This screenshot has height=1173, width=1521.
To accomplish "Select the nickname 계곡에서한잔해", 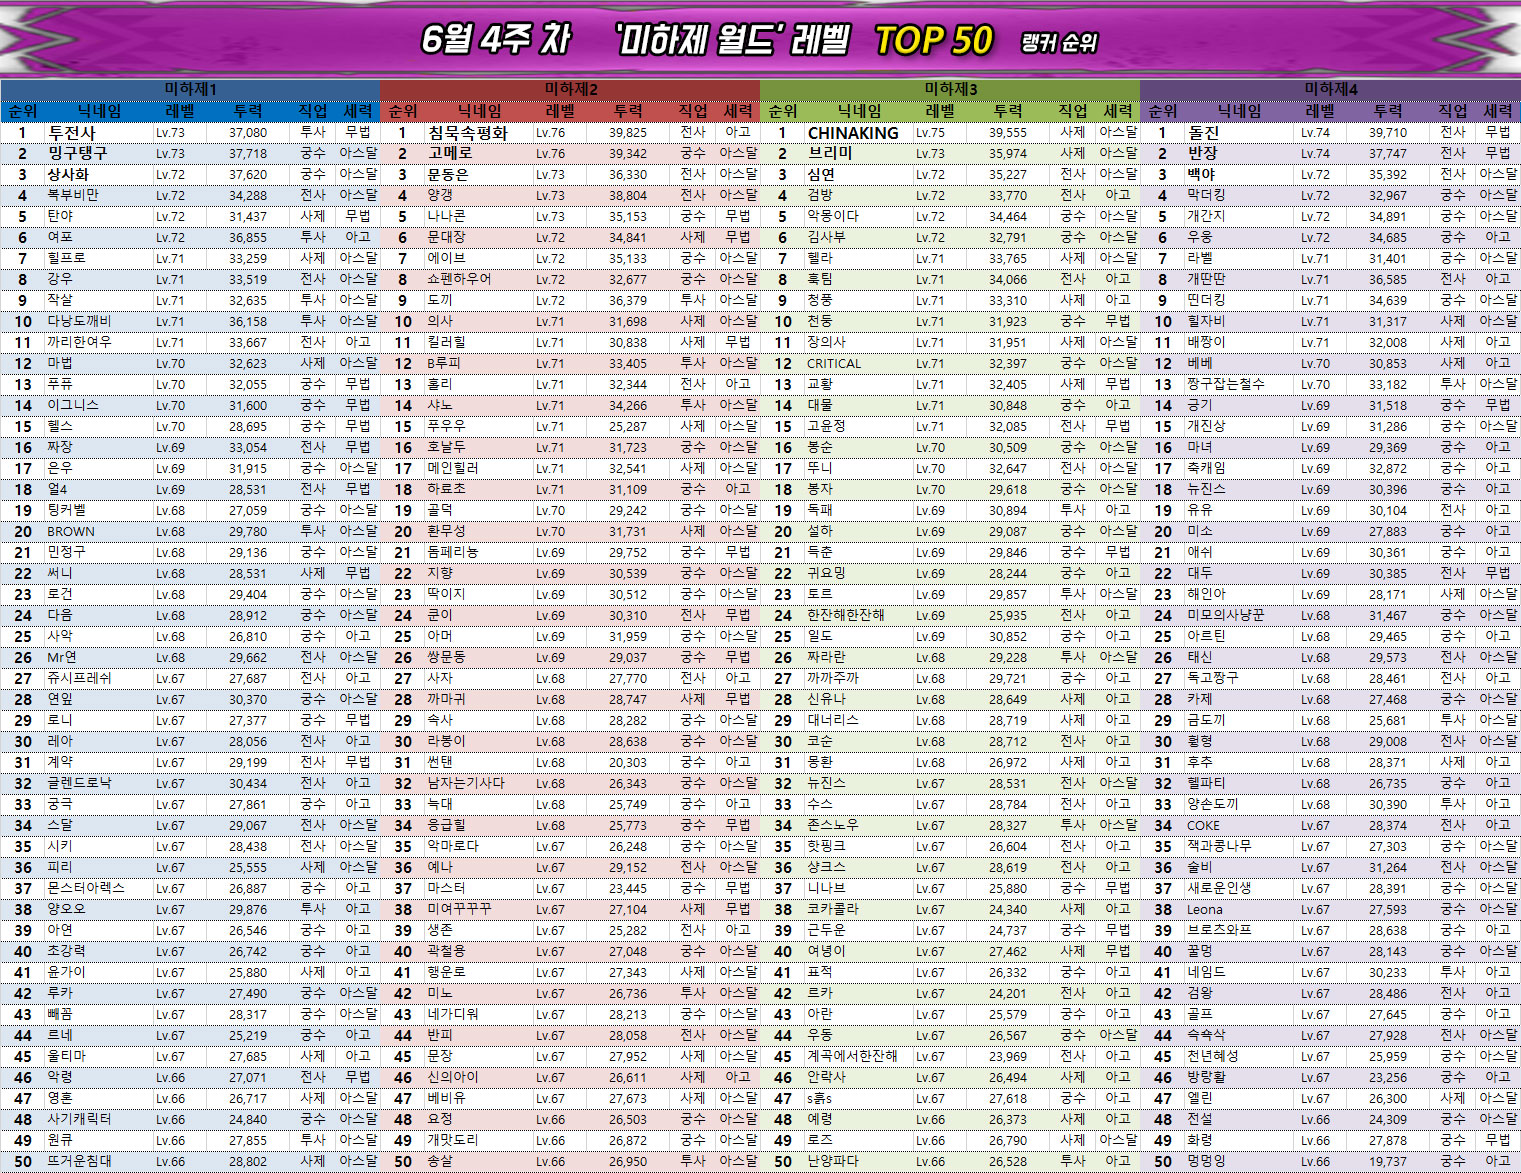I will (x=852, y=1056).
